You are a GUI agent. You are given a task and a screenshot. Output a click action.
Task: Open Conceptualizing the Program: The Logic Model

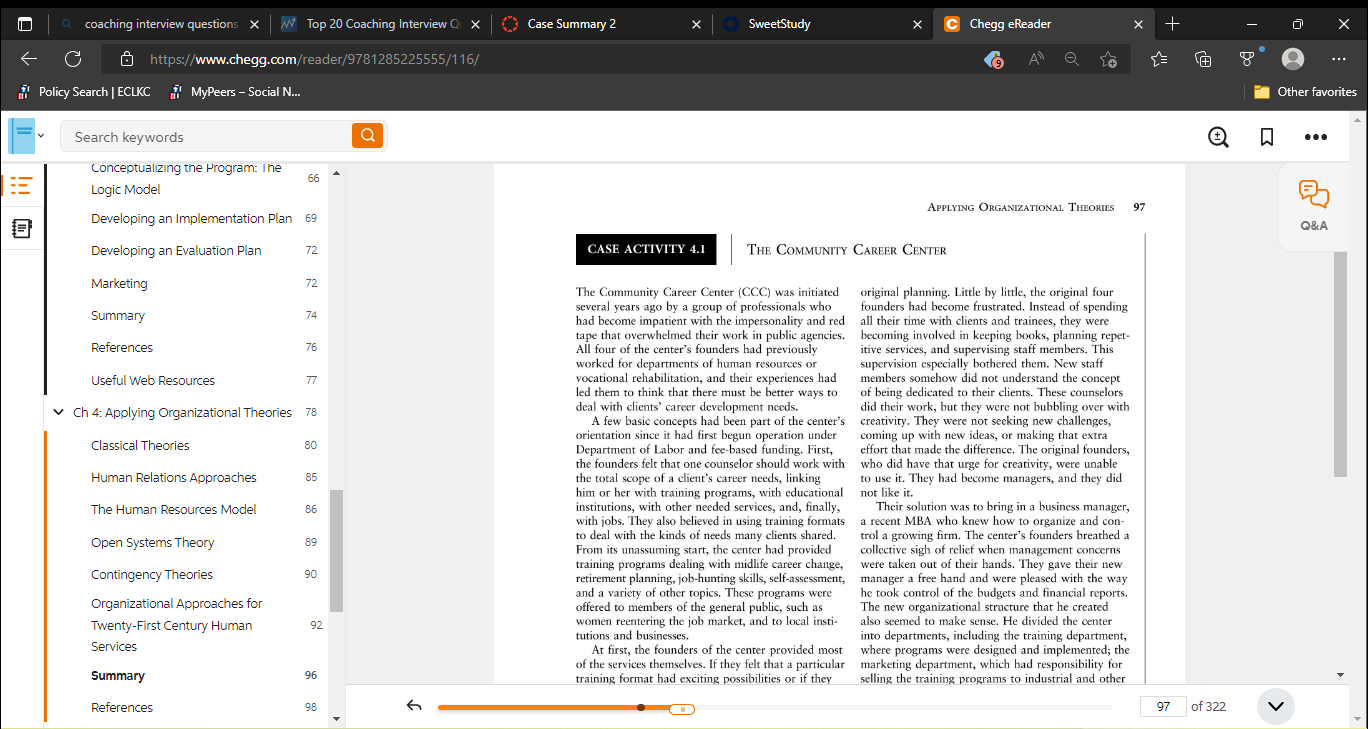pos(186,178)
